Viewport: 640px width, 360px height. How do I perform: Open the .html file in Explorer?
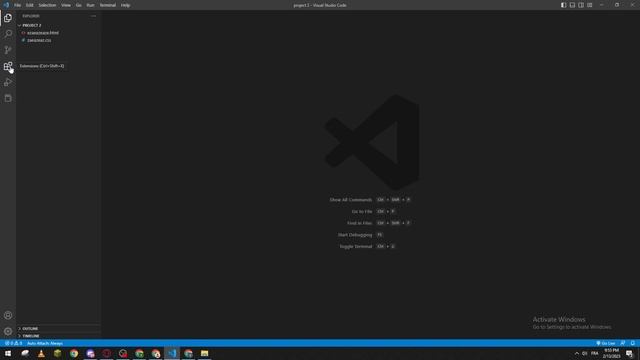point(42,33)
